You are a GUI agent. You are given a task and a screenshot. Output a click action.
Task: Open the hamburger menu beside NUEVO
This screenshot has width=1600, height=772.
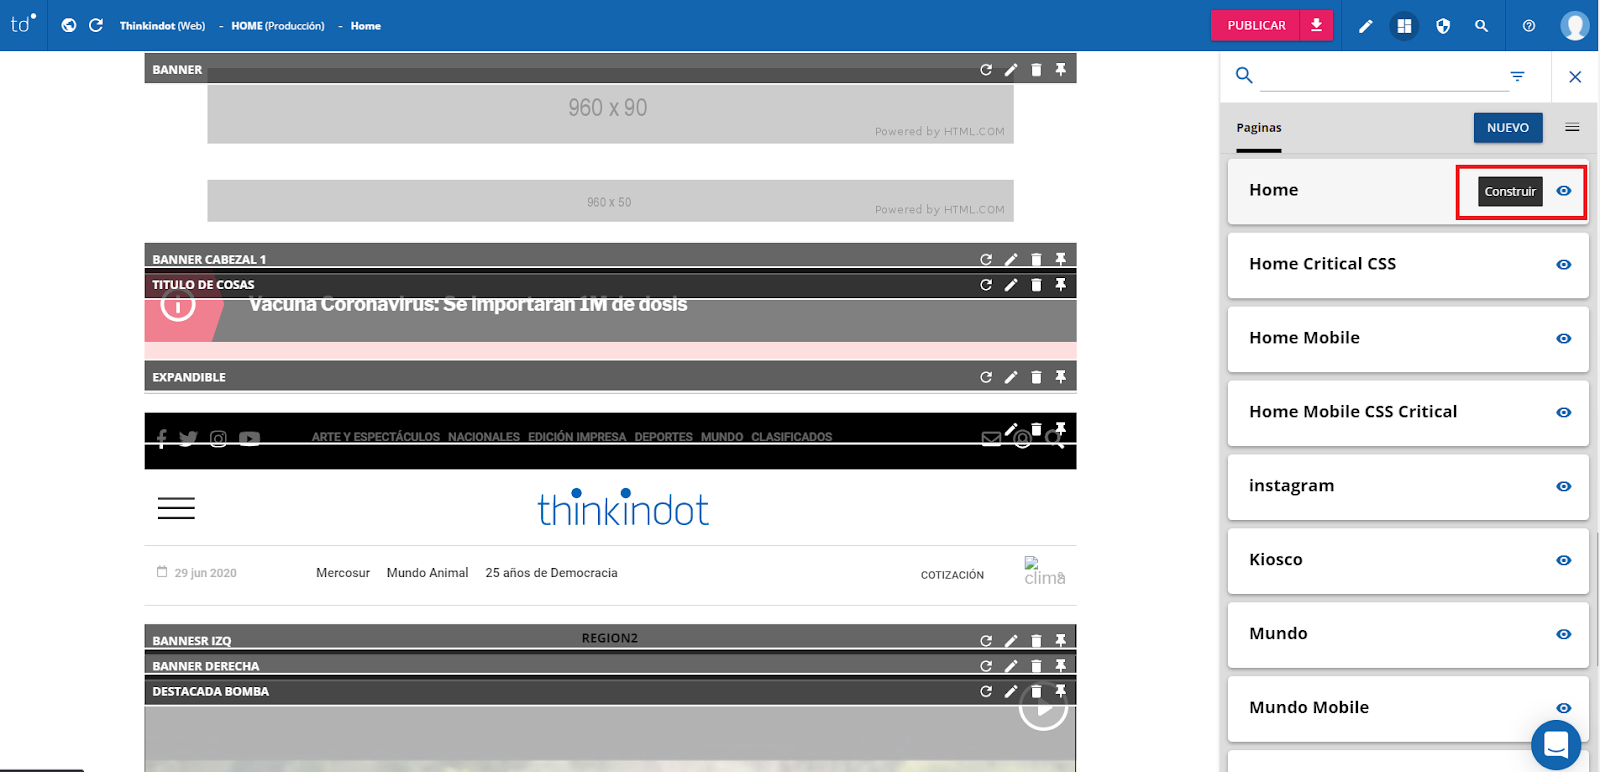tap(1572, 127)
